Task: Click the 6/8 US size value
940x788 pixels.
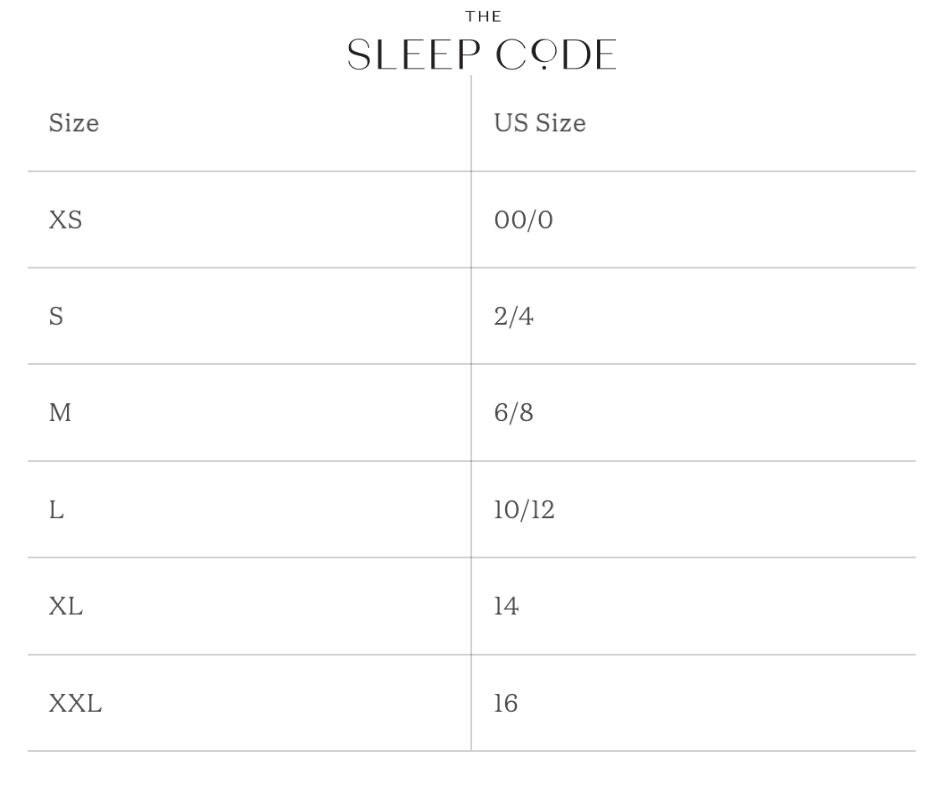Action: (x=514, y=414)
